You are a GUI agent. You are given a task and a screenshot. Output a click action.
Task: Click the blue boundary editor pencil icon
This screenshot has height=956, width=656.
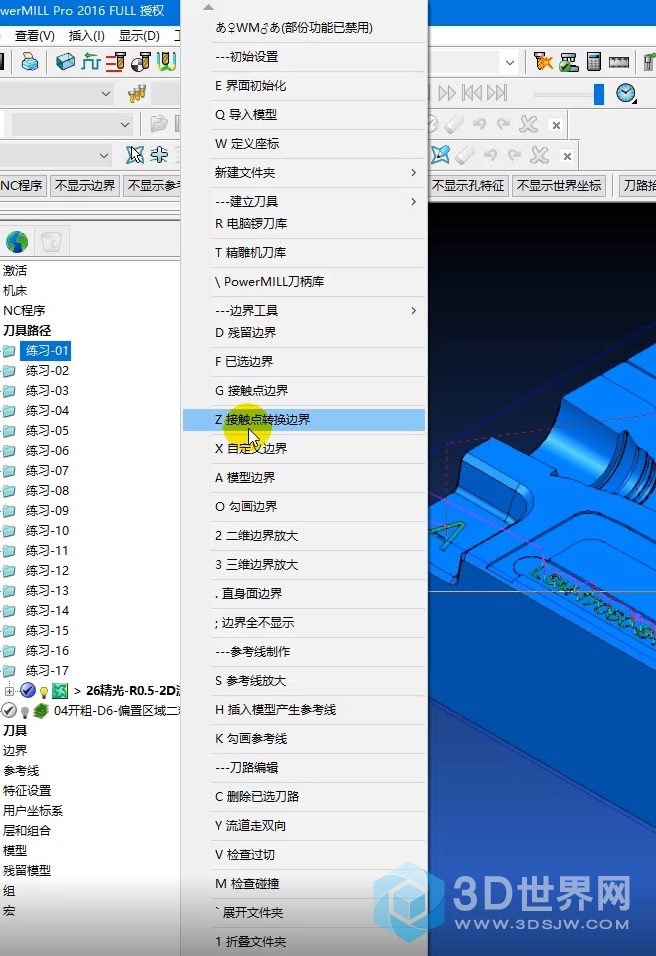tap(441, 155)
